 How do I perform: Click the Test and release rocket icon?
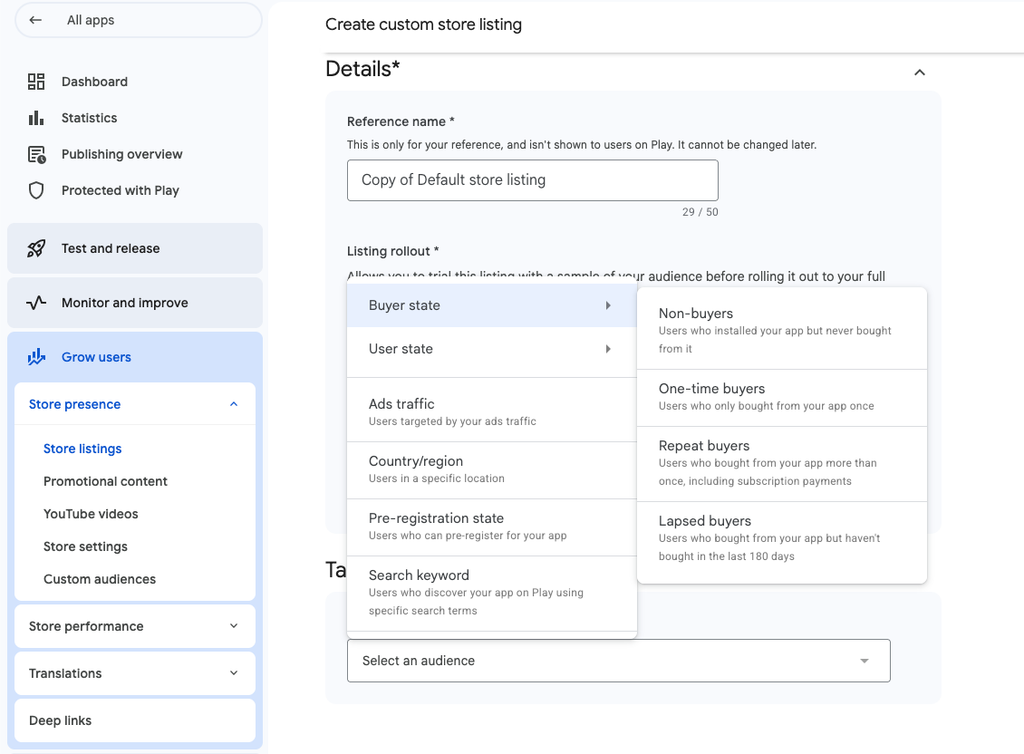[36, 249]
